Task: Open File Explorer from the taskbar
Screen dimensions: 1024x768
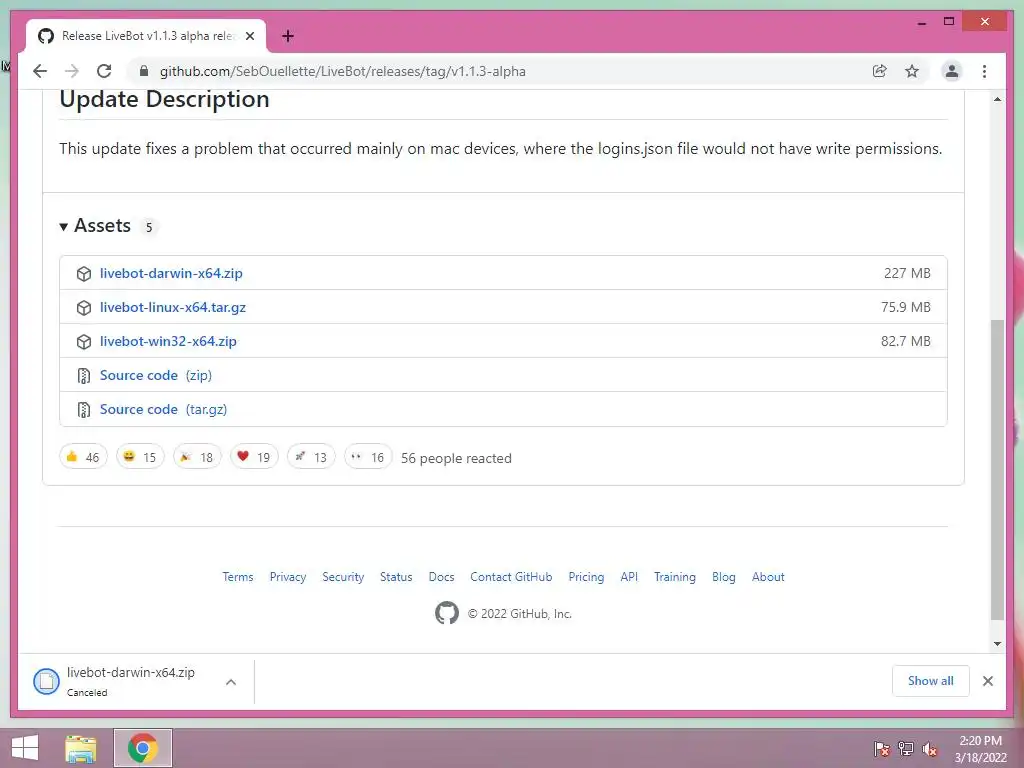Action: (81, 748)
